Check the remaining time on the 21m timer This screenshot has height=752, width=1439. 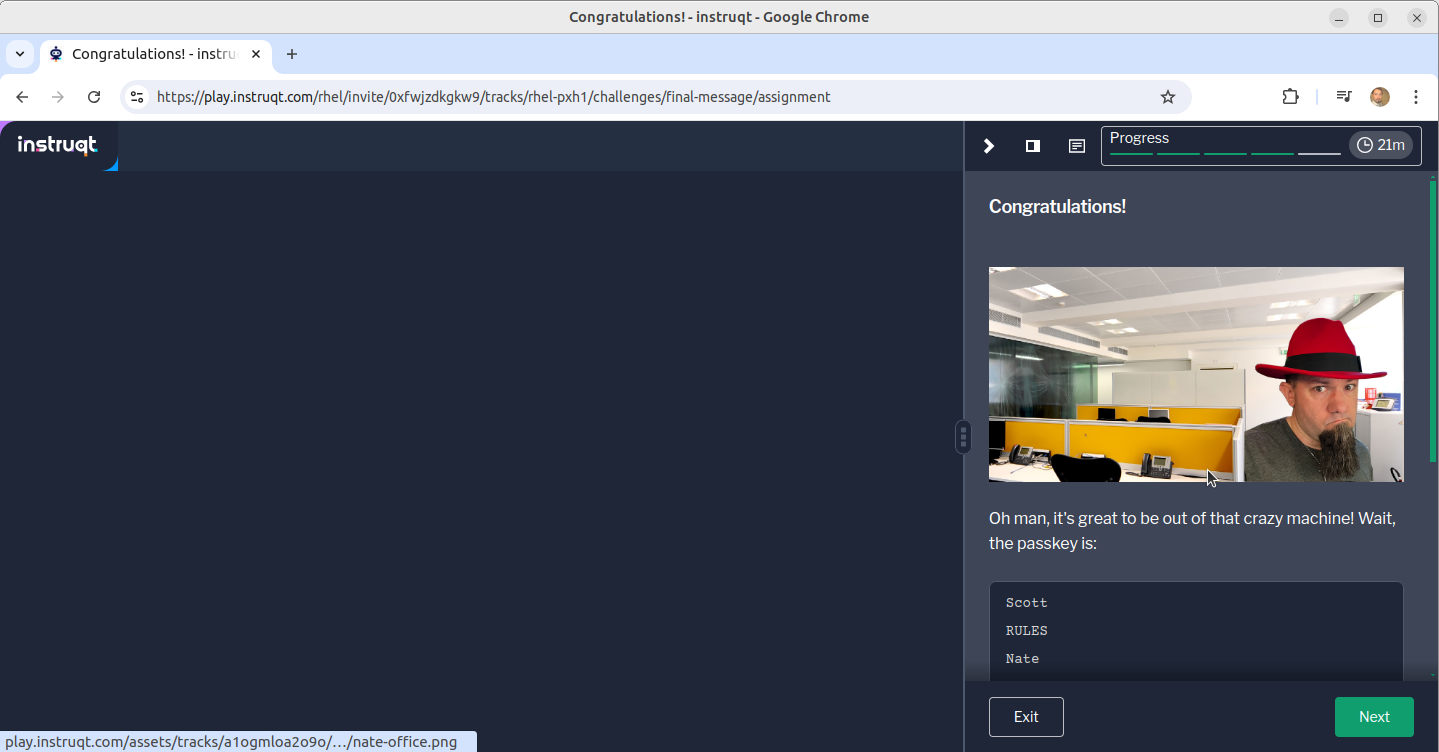[x=1380, y=144]
